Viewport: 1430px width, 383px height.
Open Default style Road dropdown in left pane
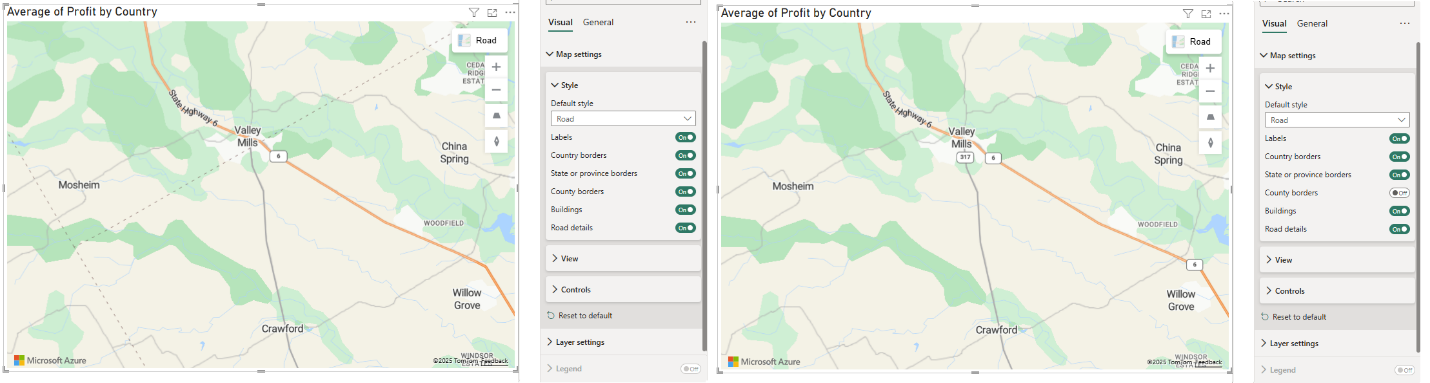(623, 118)
